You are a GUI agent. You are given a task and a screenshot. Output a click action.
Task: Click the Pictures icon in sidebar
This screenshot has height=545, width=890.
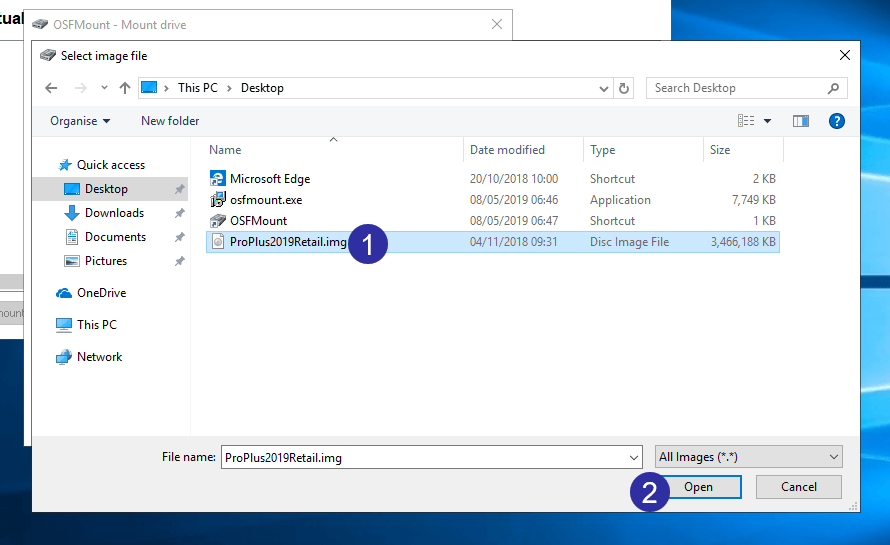pyautogui.click(x=72, y=261)
